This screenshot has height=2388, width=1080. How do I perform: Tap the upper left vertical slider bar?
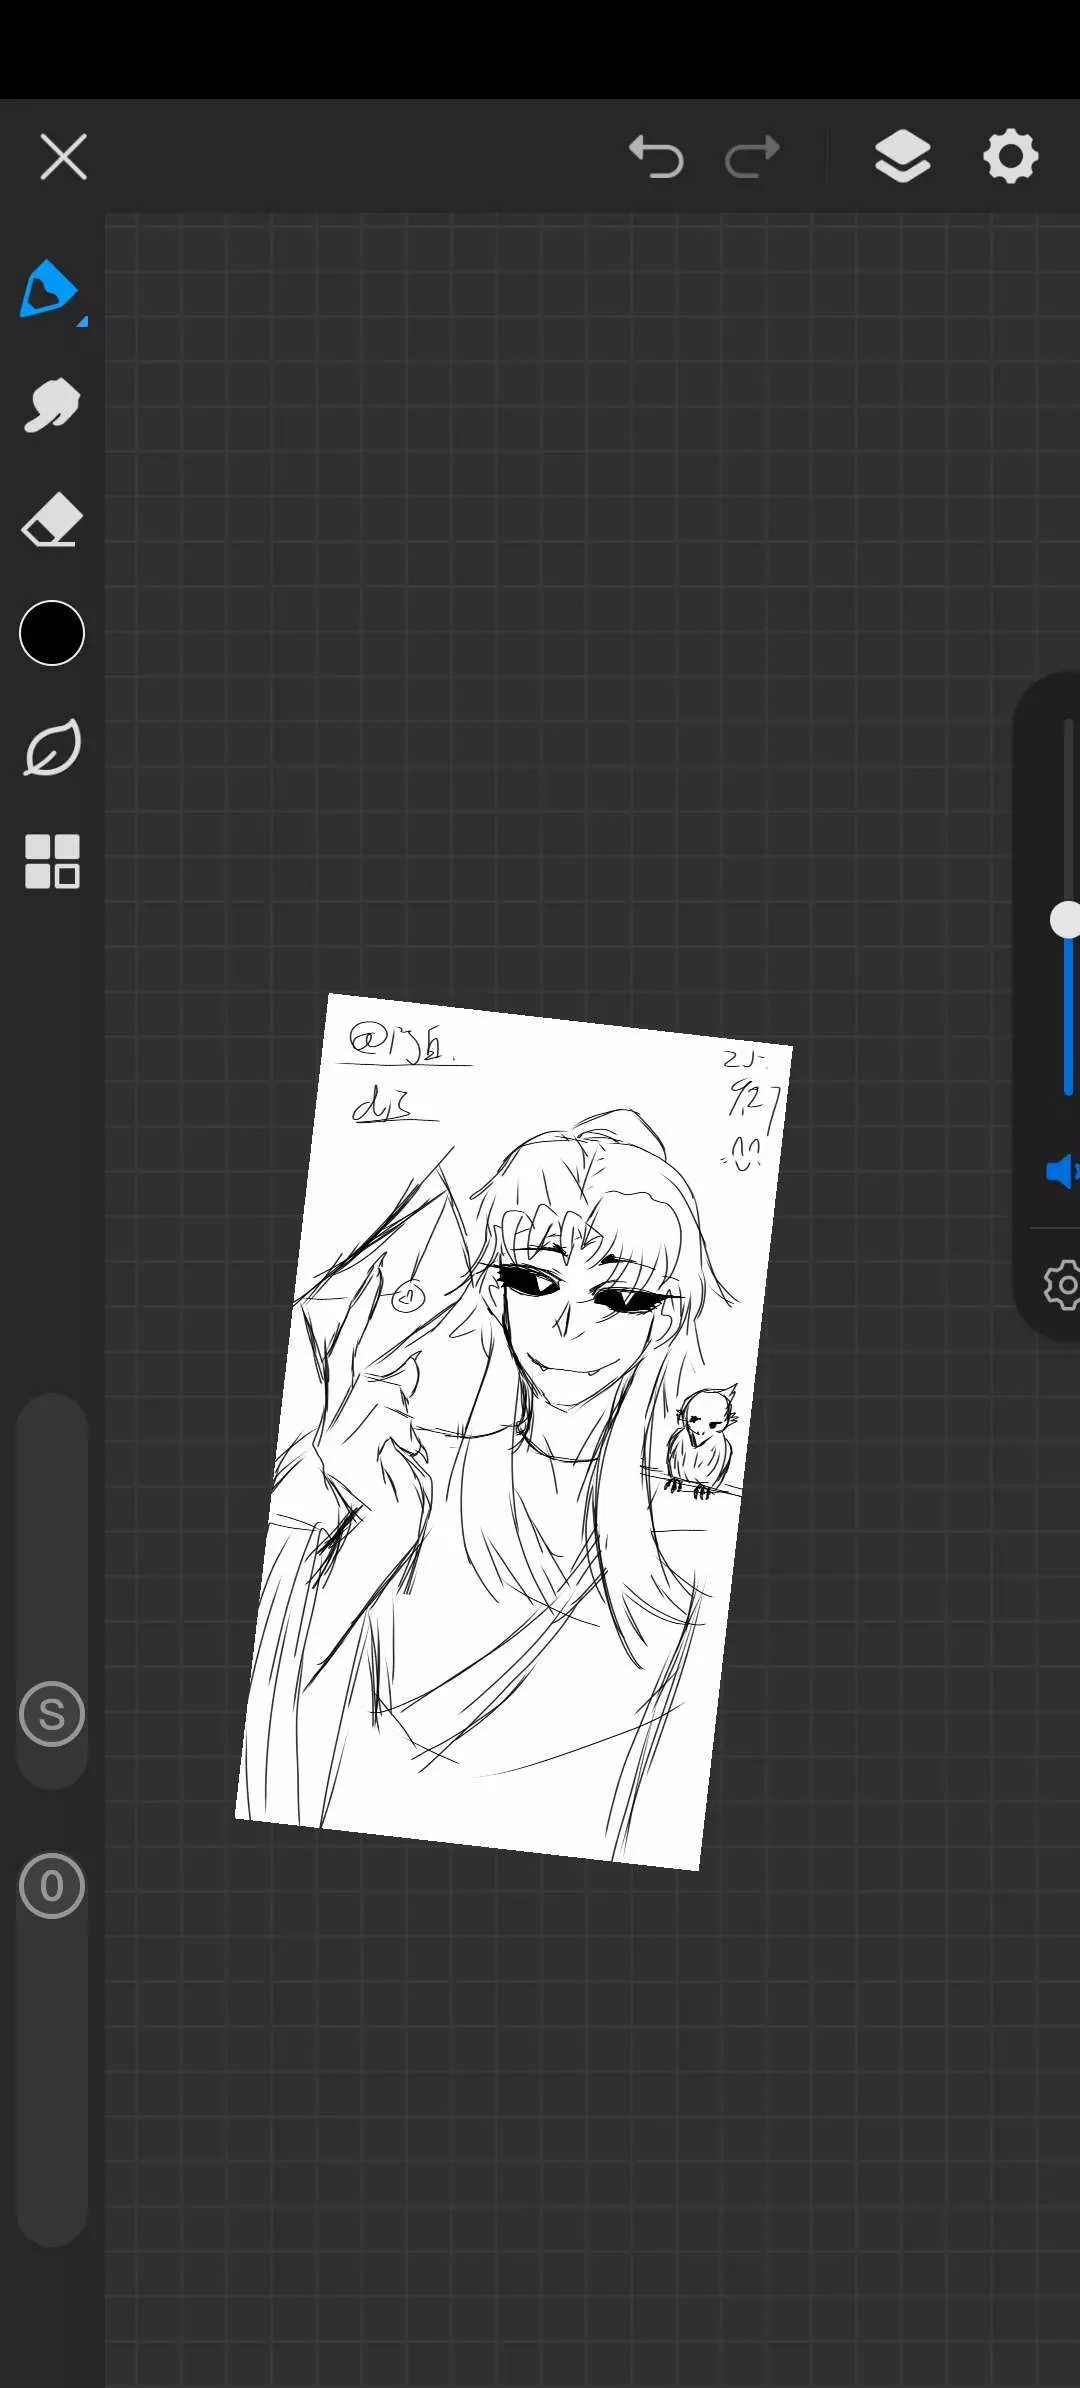tap(51, 1520)
